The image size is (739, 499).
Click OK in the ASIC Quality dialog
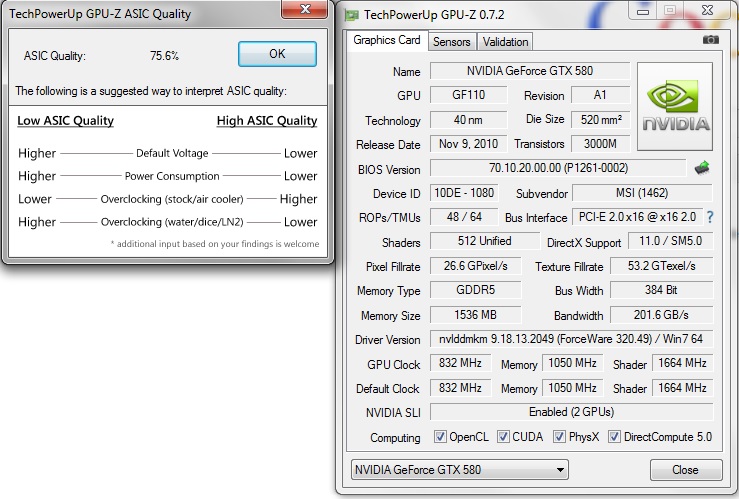point(277,54)
